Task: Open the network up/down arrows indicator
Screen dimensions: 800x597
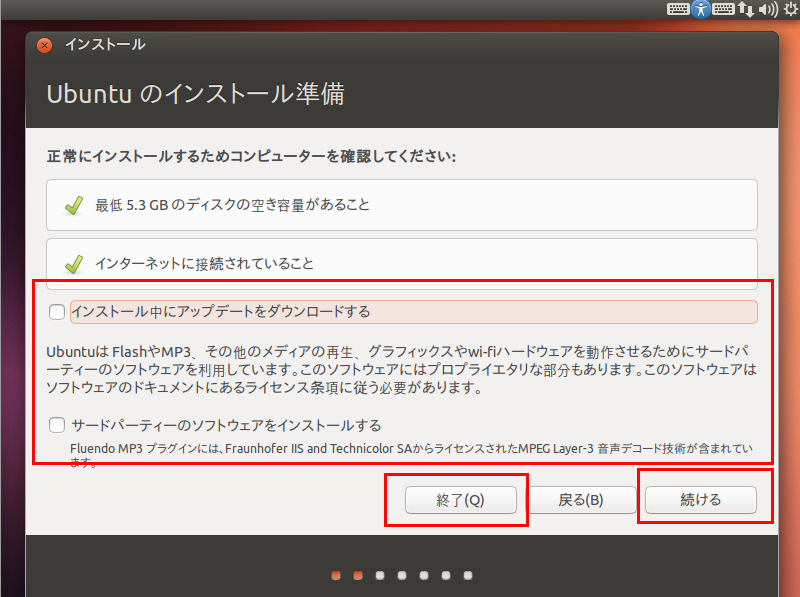Action: tap(746, 9)
